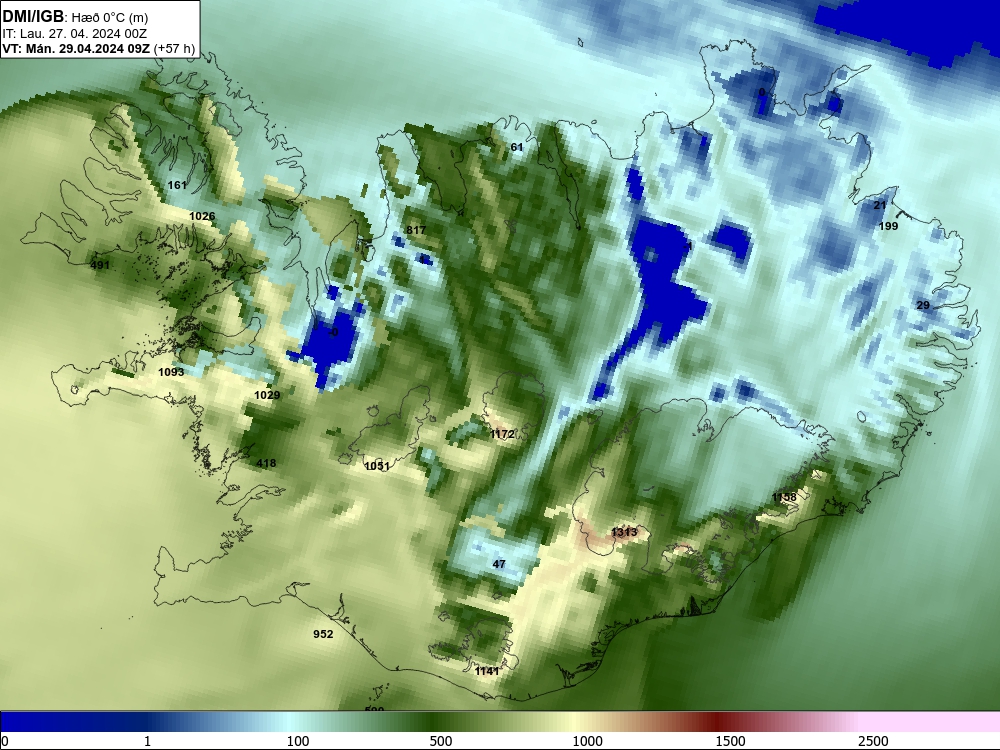Viewport: 1000px width, 750px height.
Task: Click the 1172 value on the glacier
Action: 503,434
